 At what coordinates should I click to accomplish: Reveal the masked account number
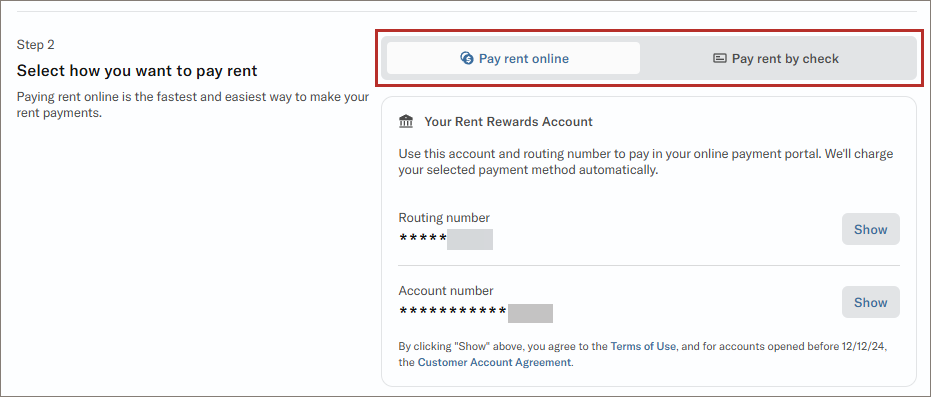pyautogui.click(x=870, y=303)
